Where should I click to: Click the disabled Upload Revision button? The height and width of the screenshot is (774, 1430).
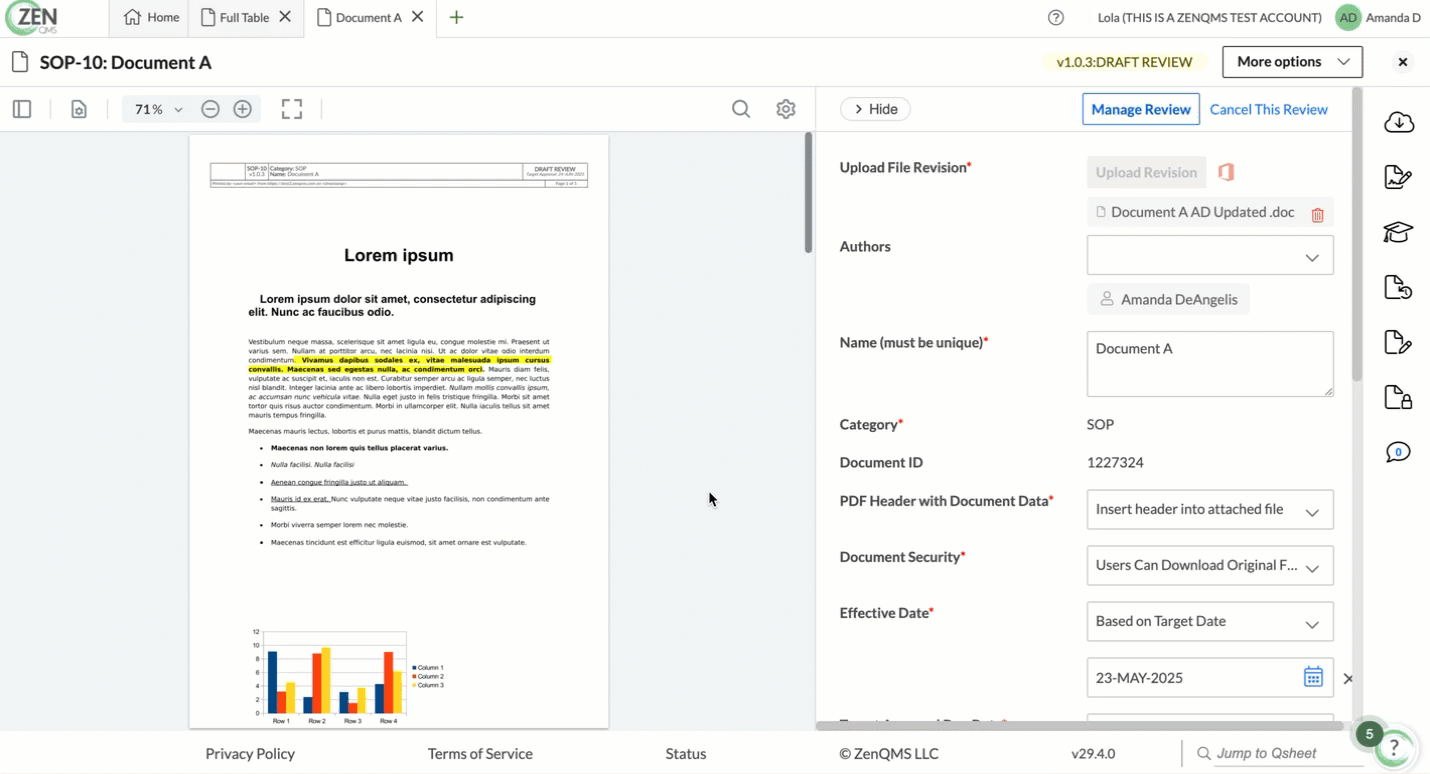[x=1146, y=172]
